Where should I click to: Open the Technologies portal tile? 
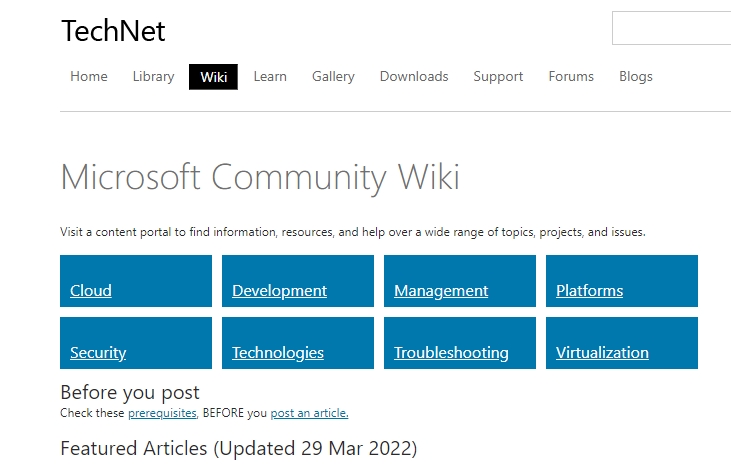[297, 343]
